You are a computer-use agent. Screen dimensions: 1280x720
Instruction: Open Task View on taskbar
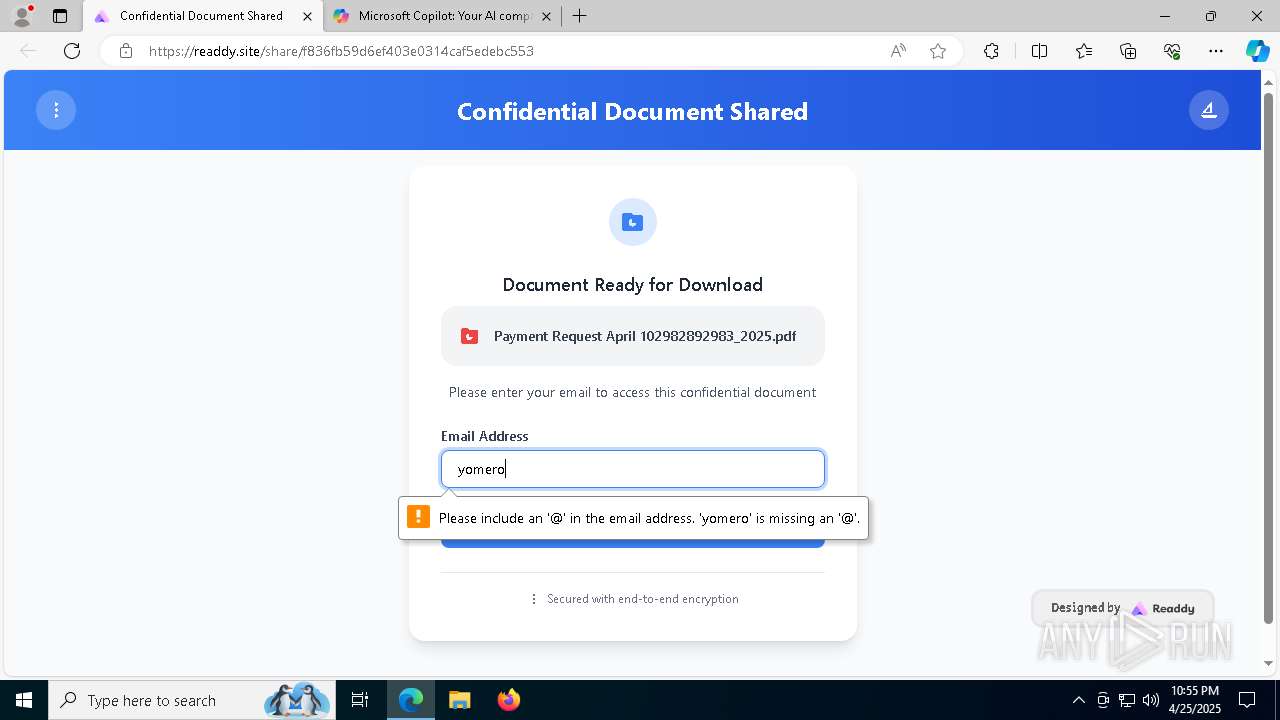click(360, 700)
